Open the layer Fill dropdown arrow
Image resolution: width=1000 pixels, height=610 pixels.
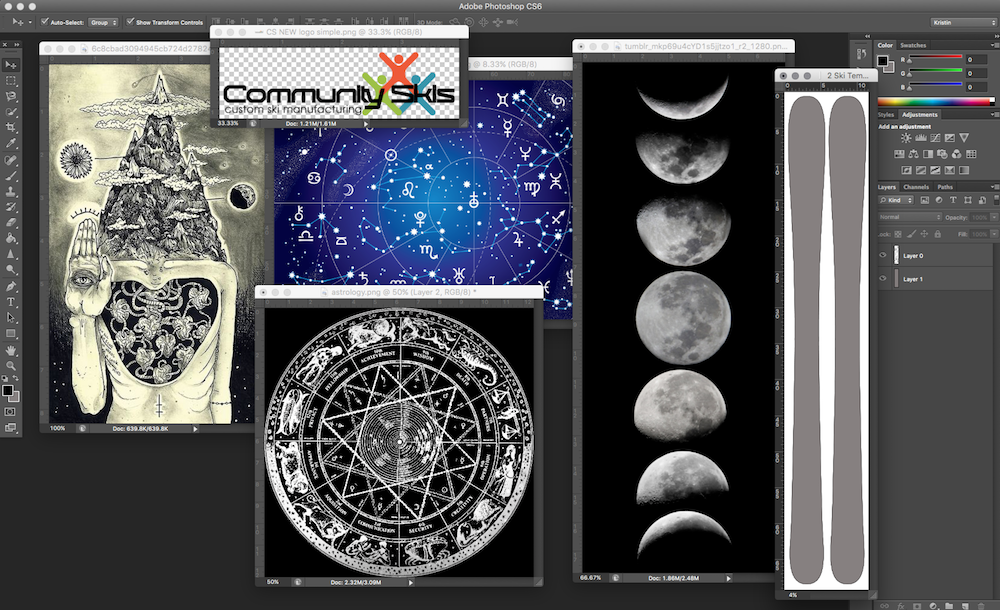[x=994, y=234]
